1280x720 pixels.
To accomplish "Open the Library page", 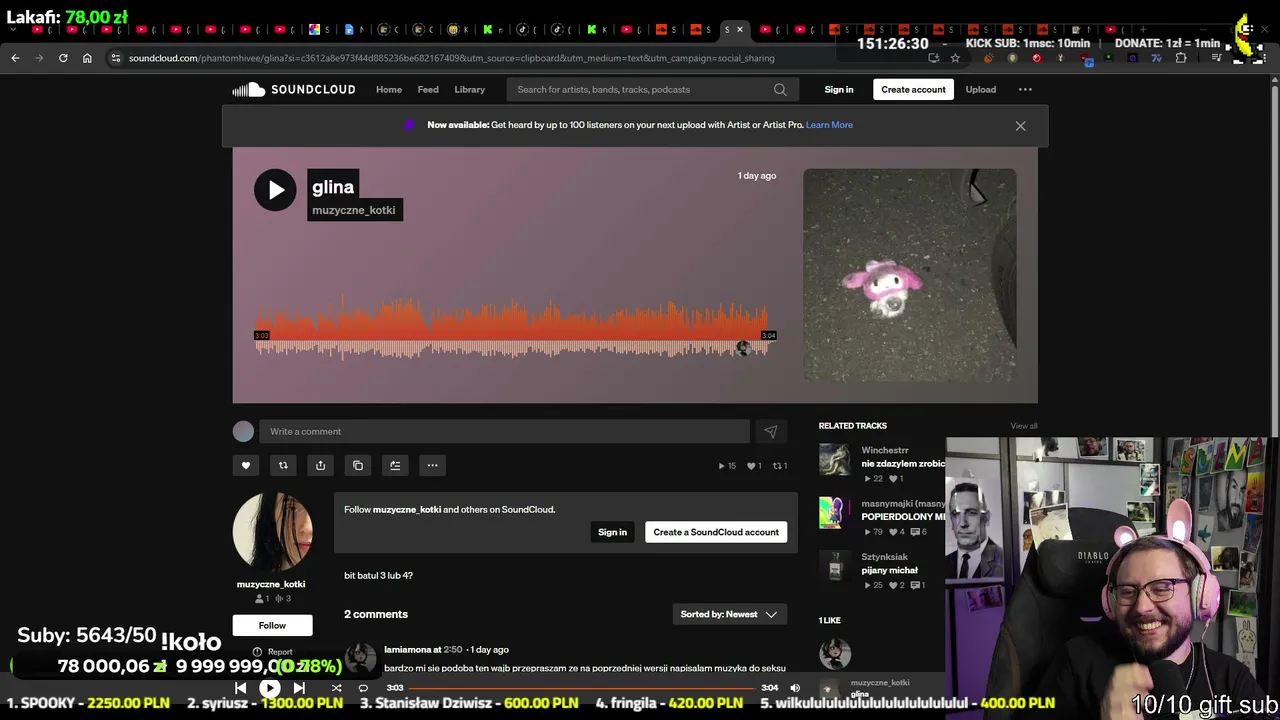I will click(469, 90).
